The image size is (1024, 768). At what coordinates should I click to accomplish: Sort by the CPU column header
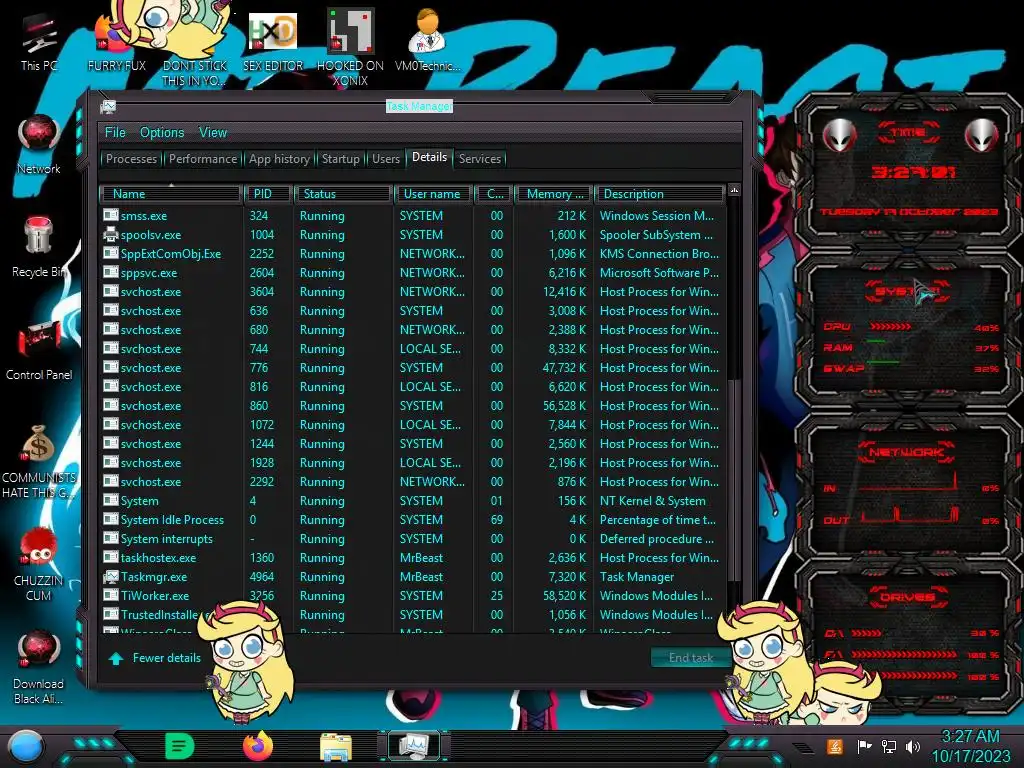[494, 194]
